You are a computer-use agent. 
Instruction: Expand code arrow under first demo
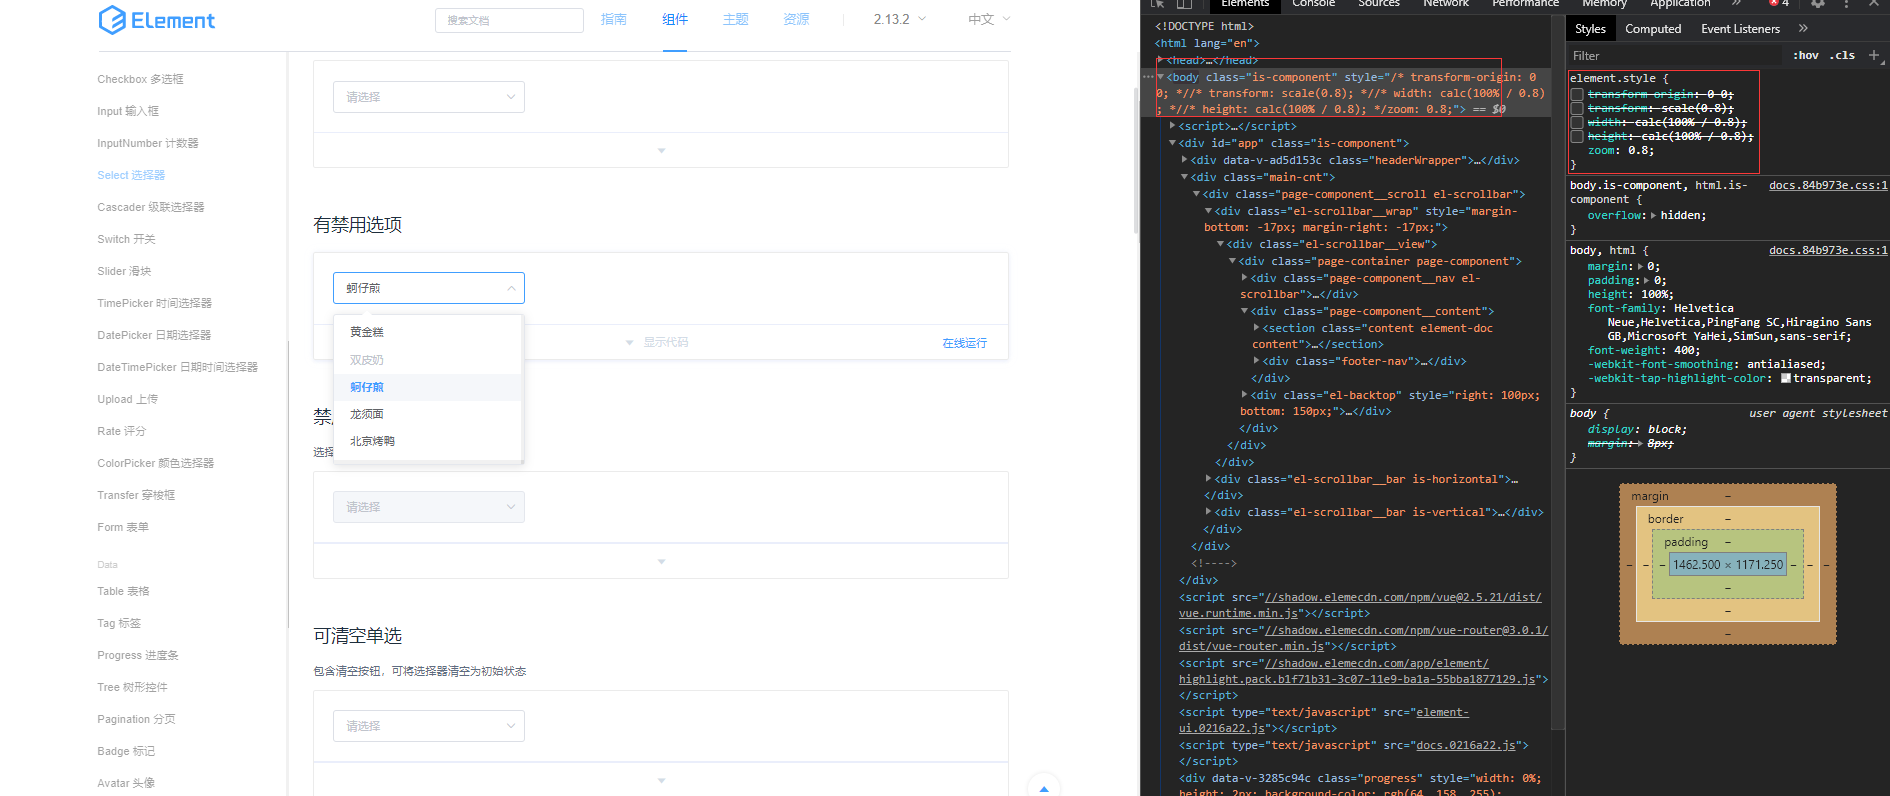click(x=661, y=151)
